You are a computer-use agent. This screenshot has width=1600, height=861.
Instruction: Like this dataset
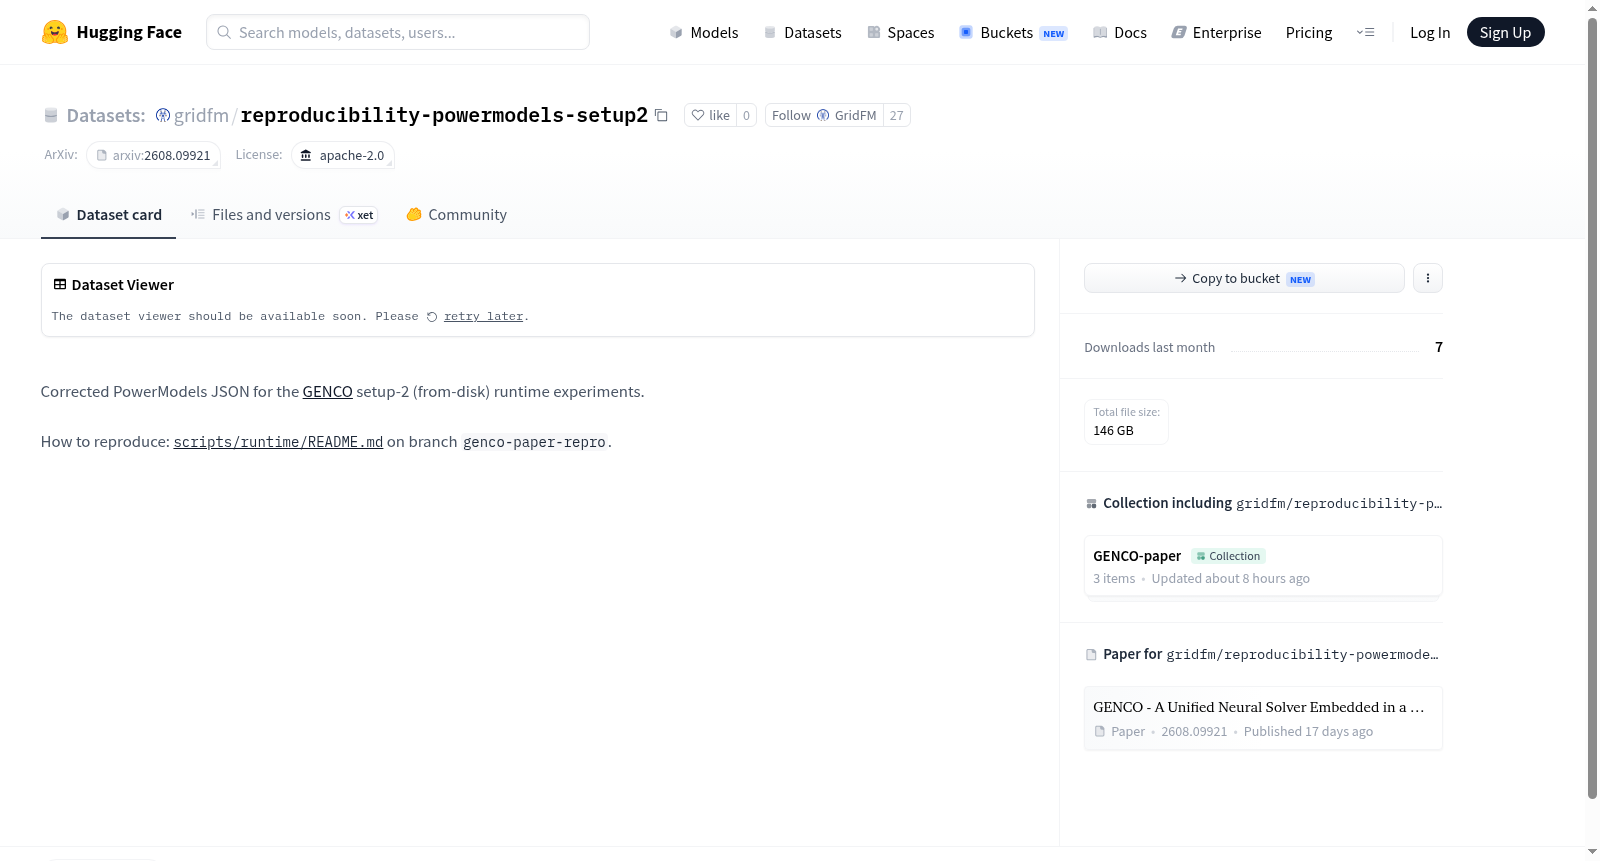(x=710, y=115)
